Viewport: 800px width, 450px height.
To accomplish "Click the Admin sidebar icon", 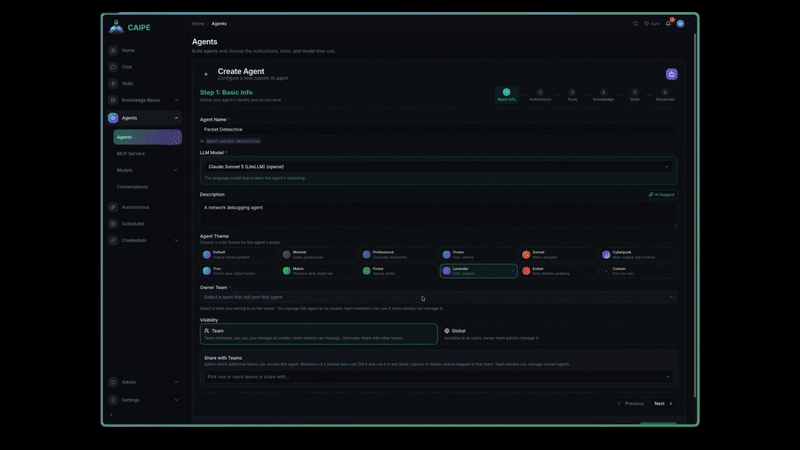I will [113, 382].
